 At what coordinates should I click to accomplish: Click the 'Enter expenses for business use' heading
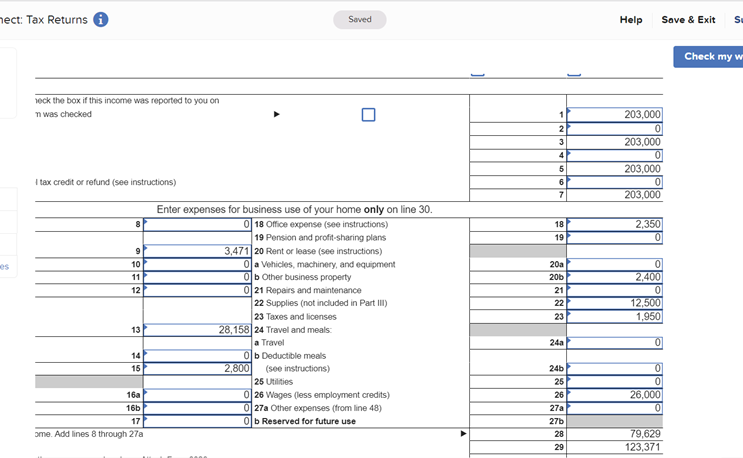coord(294,209)
